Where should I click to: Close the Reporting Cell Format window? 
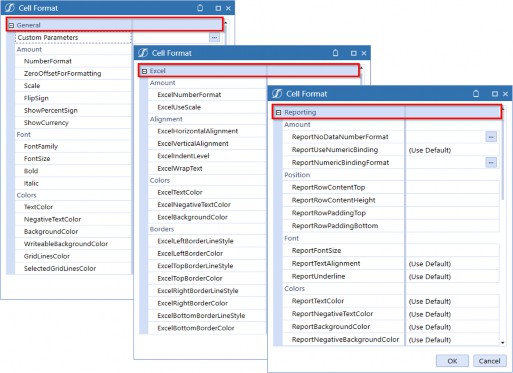coord(505,94)
